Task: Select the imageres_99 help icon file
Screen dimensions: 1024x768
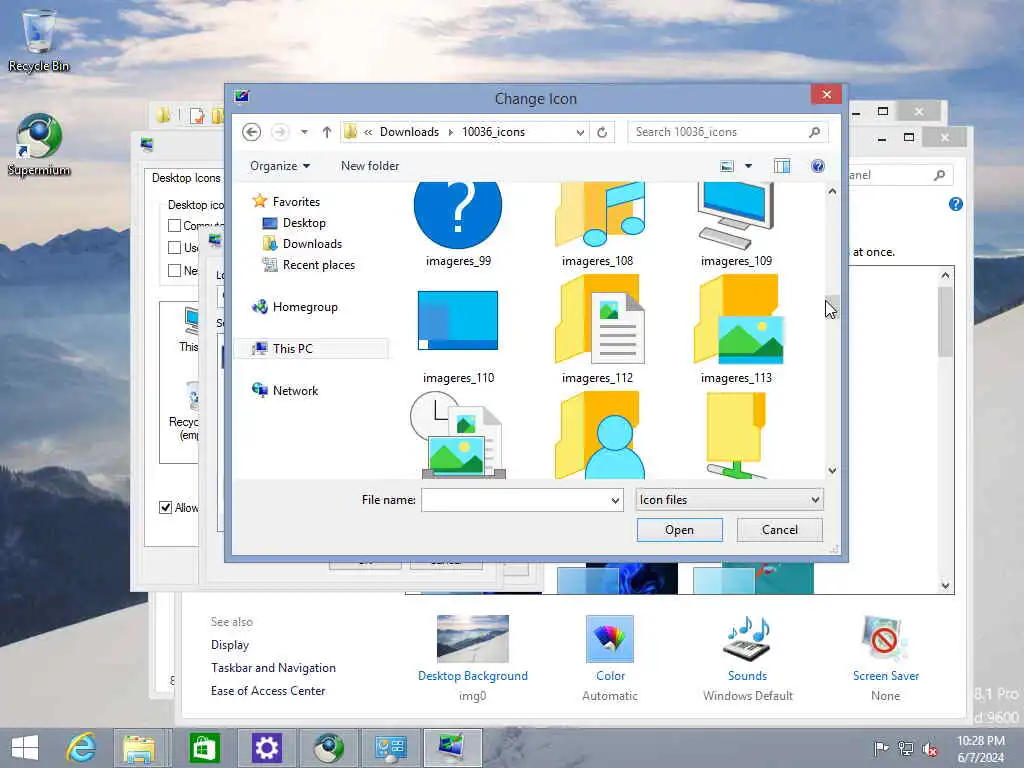Action: point(458,225)
